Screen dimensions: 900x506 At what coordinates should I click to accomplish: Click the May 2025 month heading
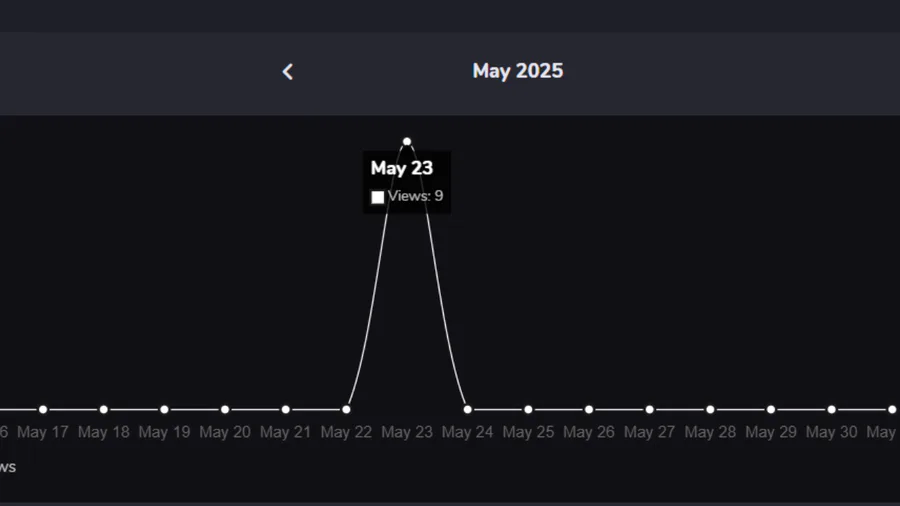point(517,71)
